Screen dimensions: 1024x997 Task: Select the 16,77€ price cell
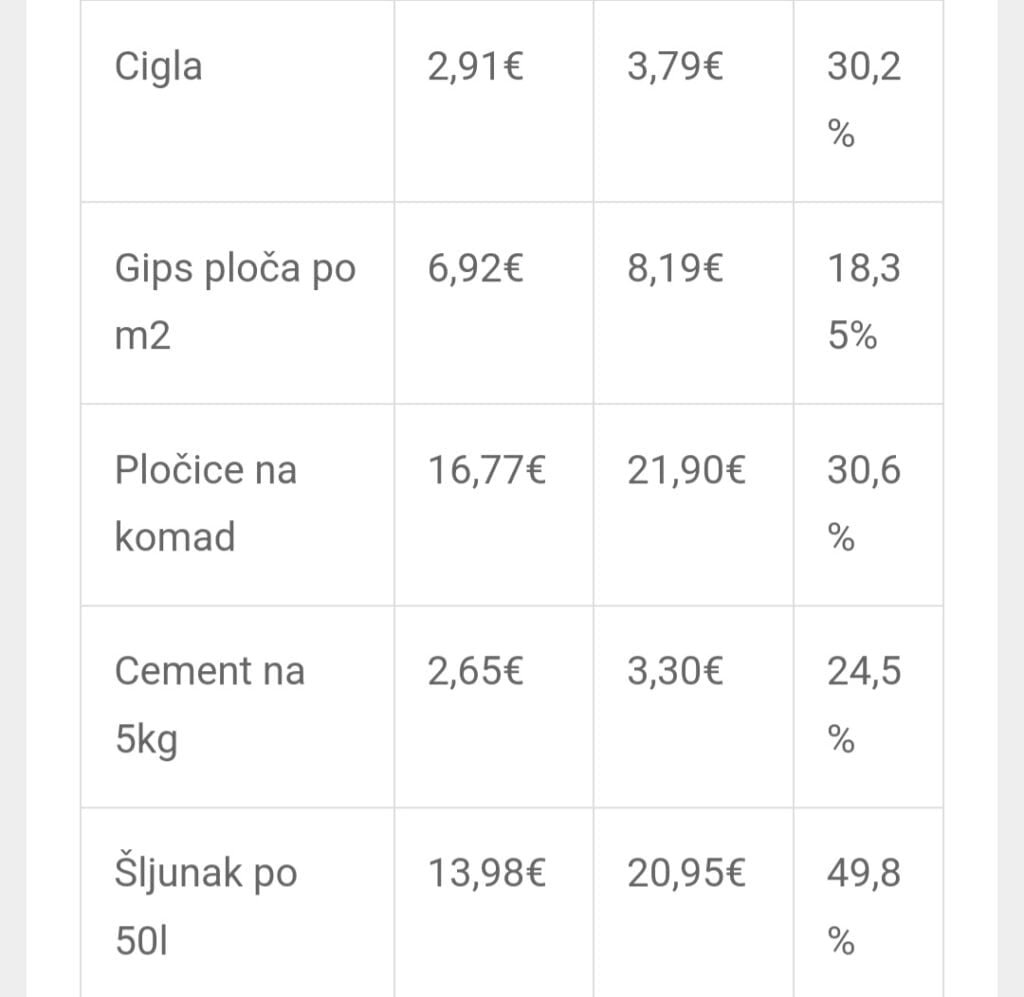487,470
